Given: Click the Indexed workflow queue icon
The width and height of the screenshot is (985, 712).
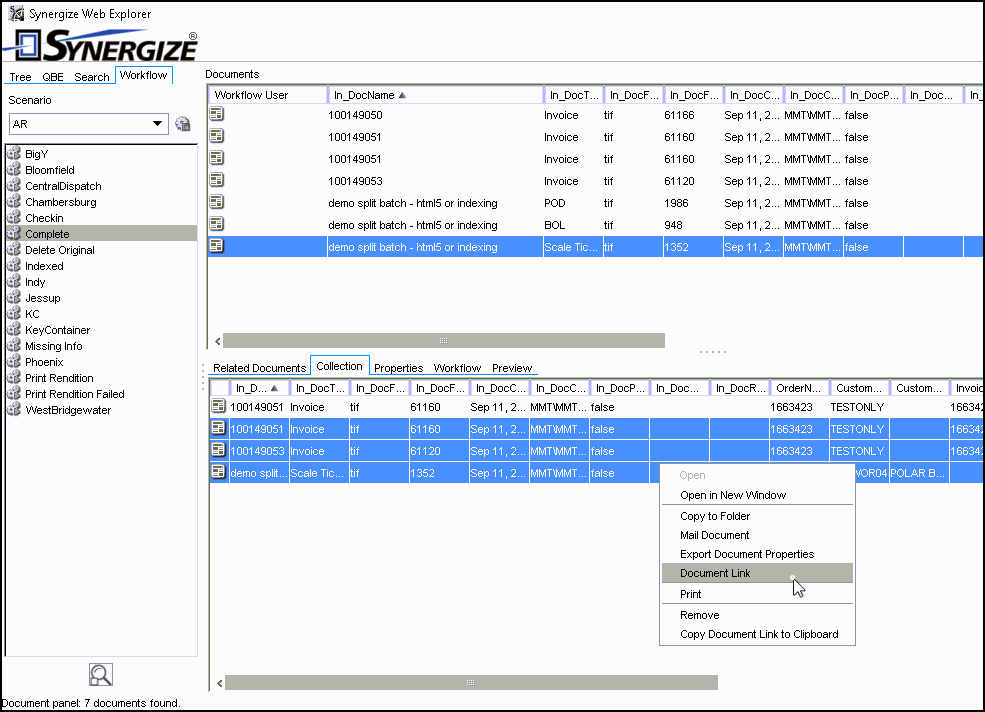Looking at the screenshot, I should 14,265.
